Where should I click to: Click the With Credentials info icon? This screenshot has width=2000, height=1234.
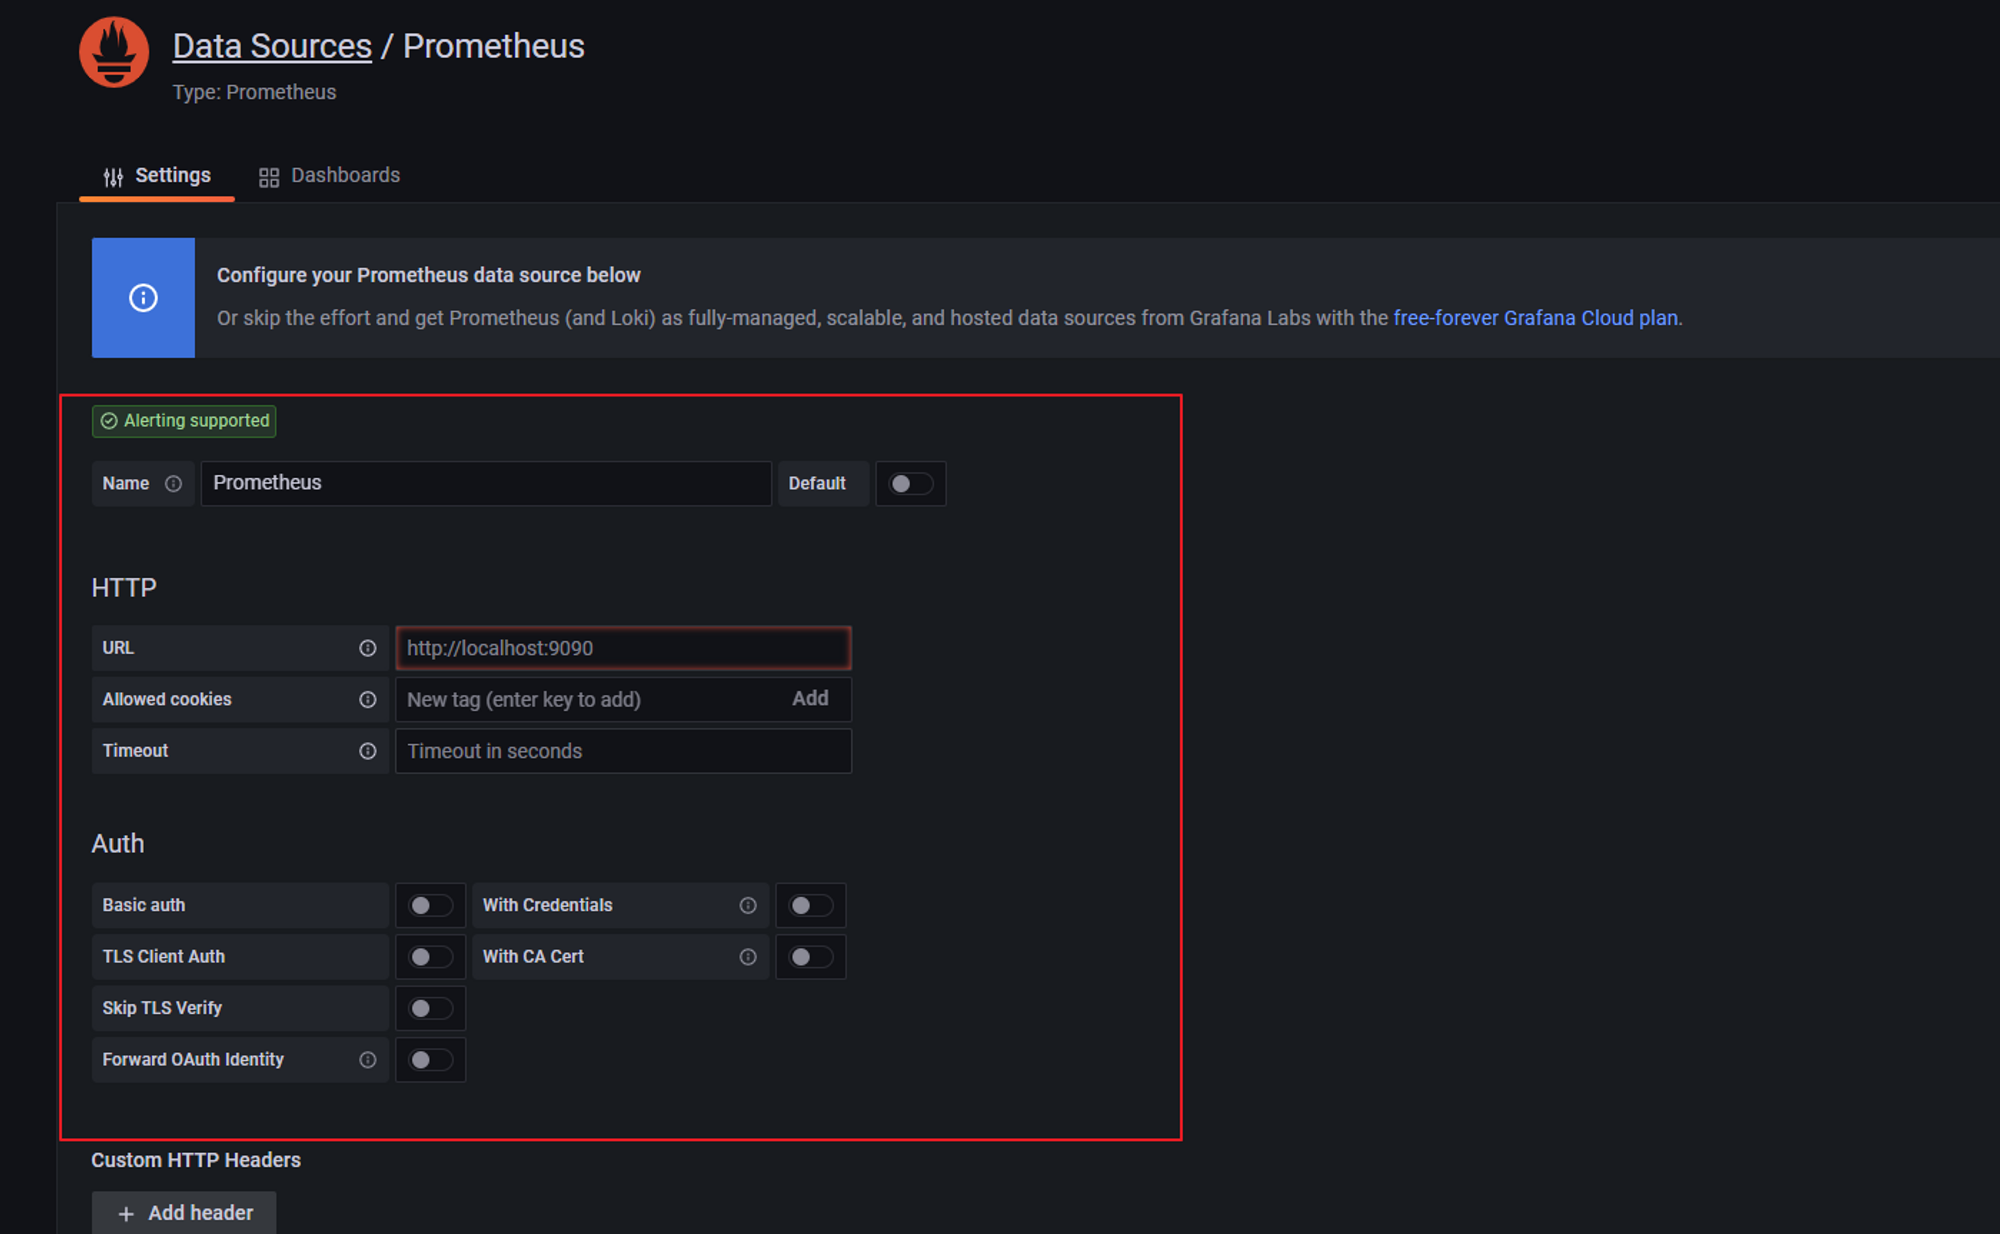(747, 906)
